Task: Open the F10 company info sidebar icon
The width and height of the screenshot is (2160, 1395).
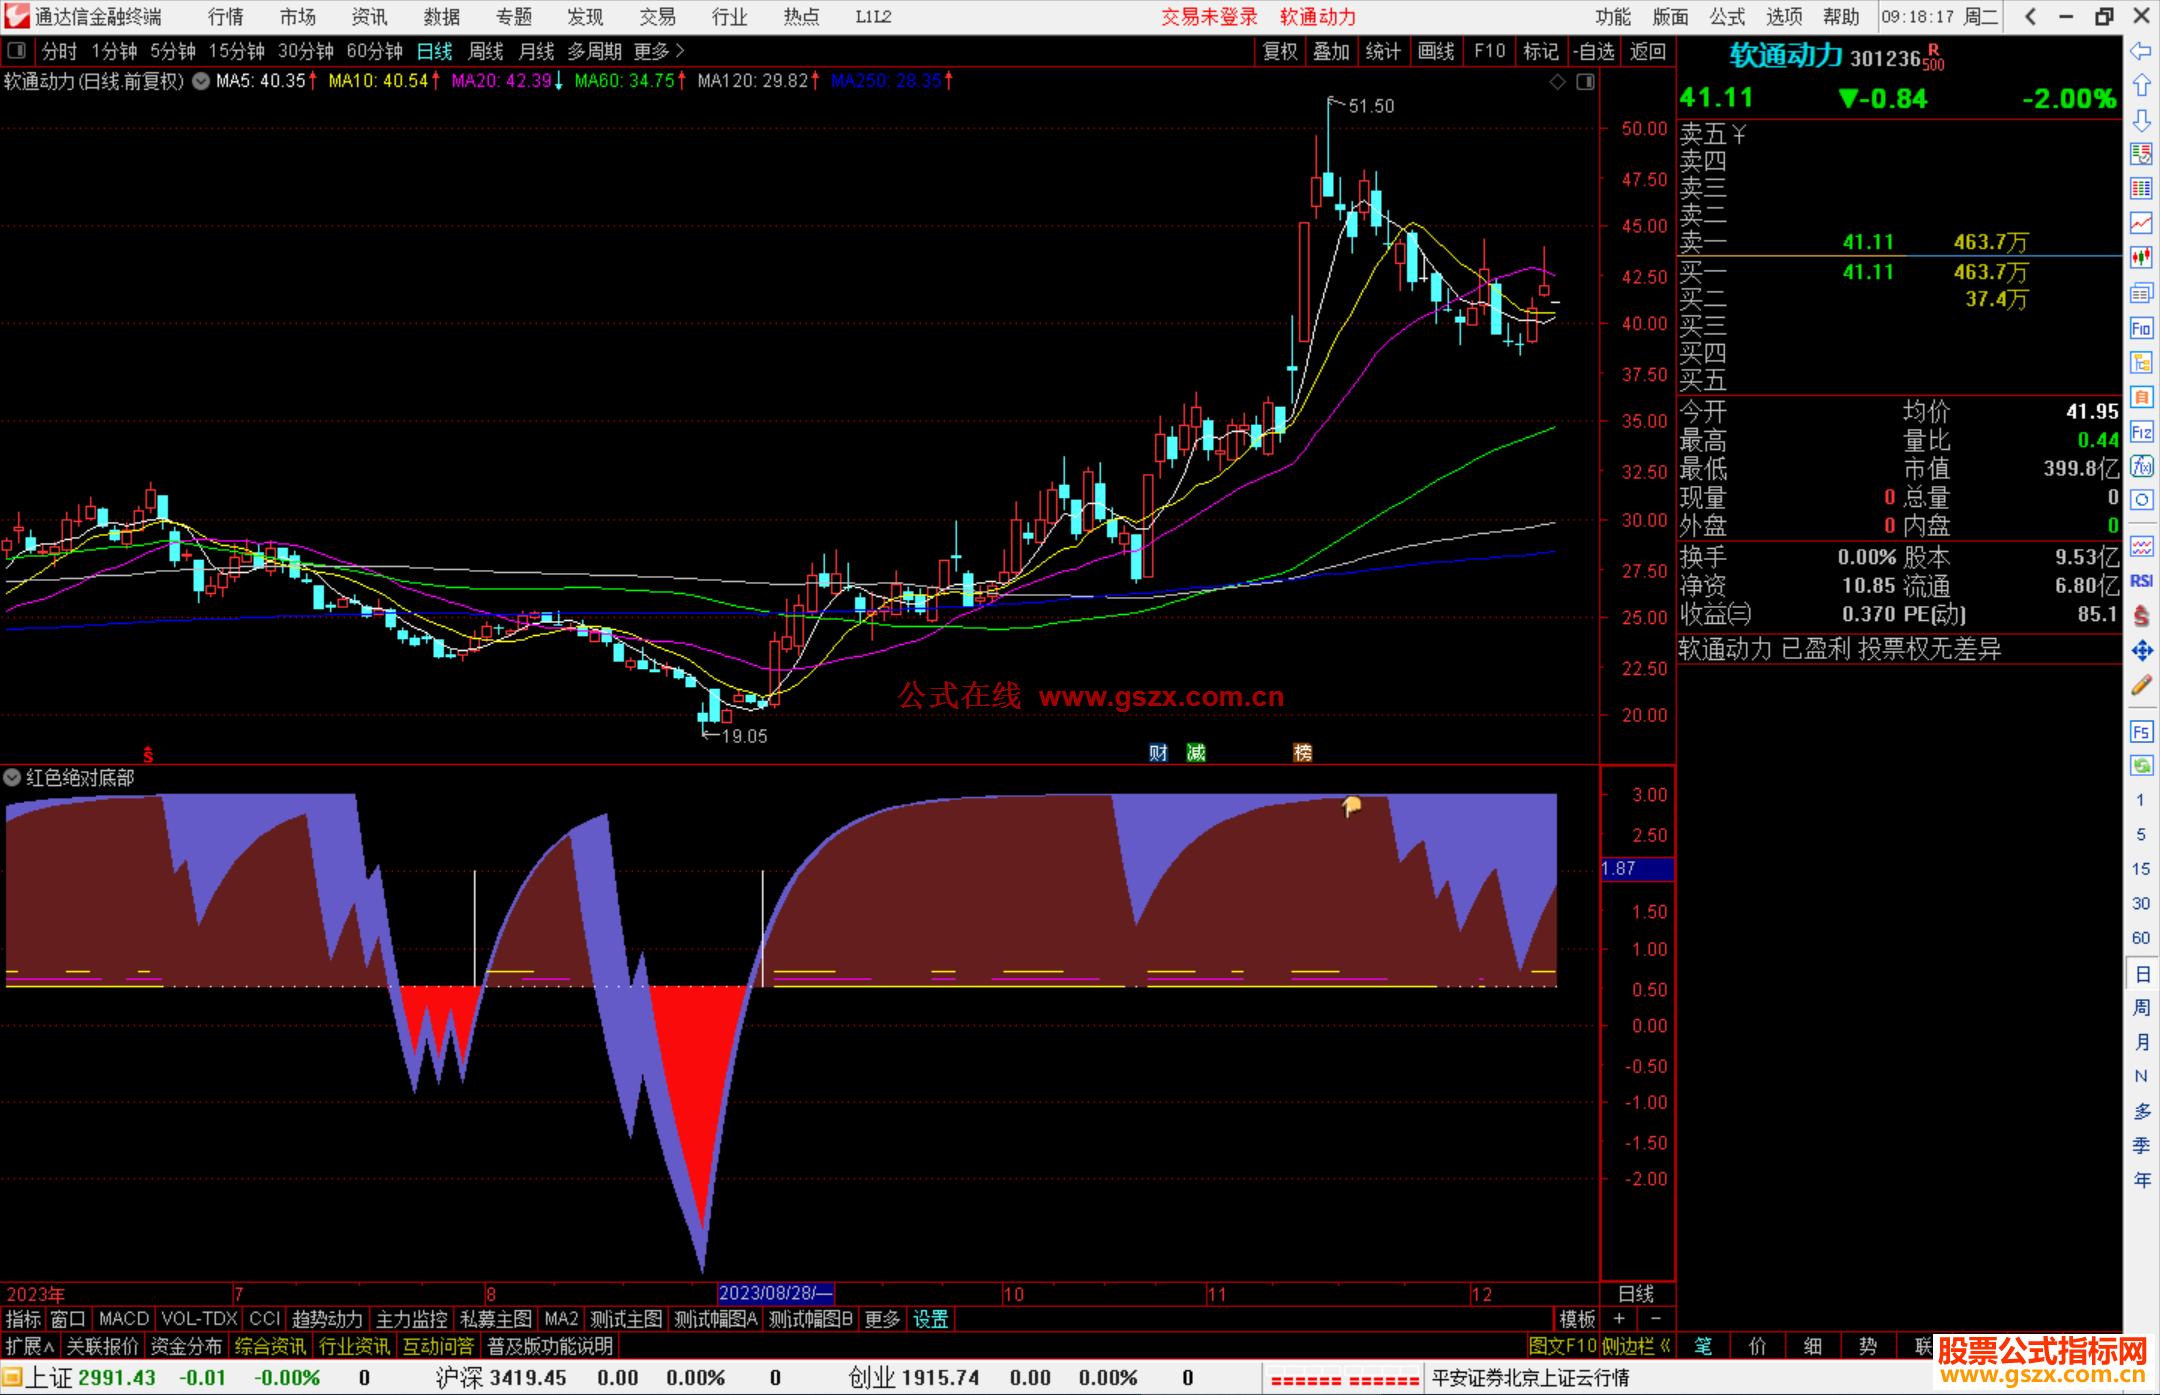Action: [x=2141, y=328]
